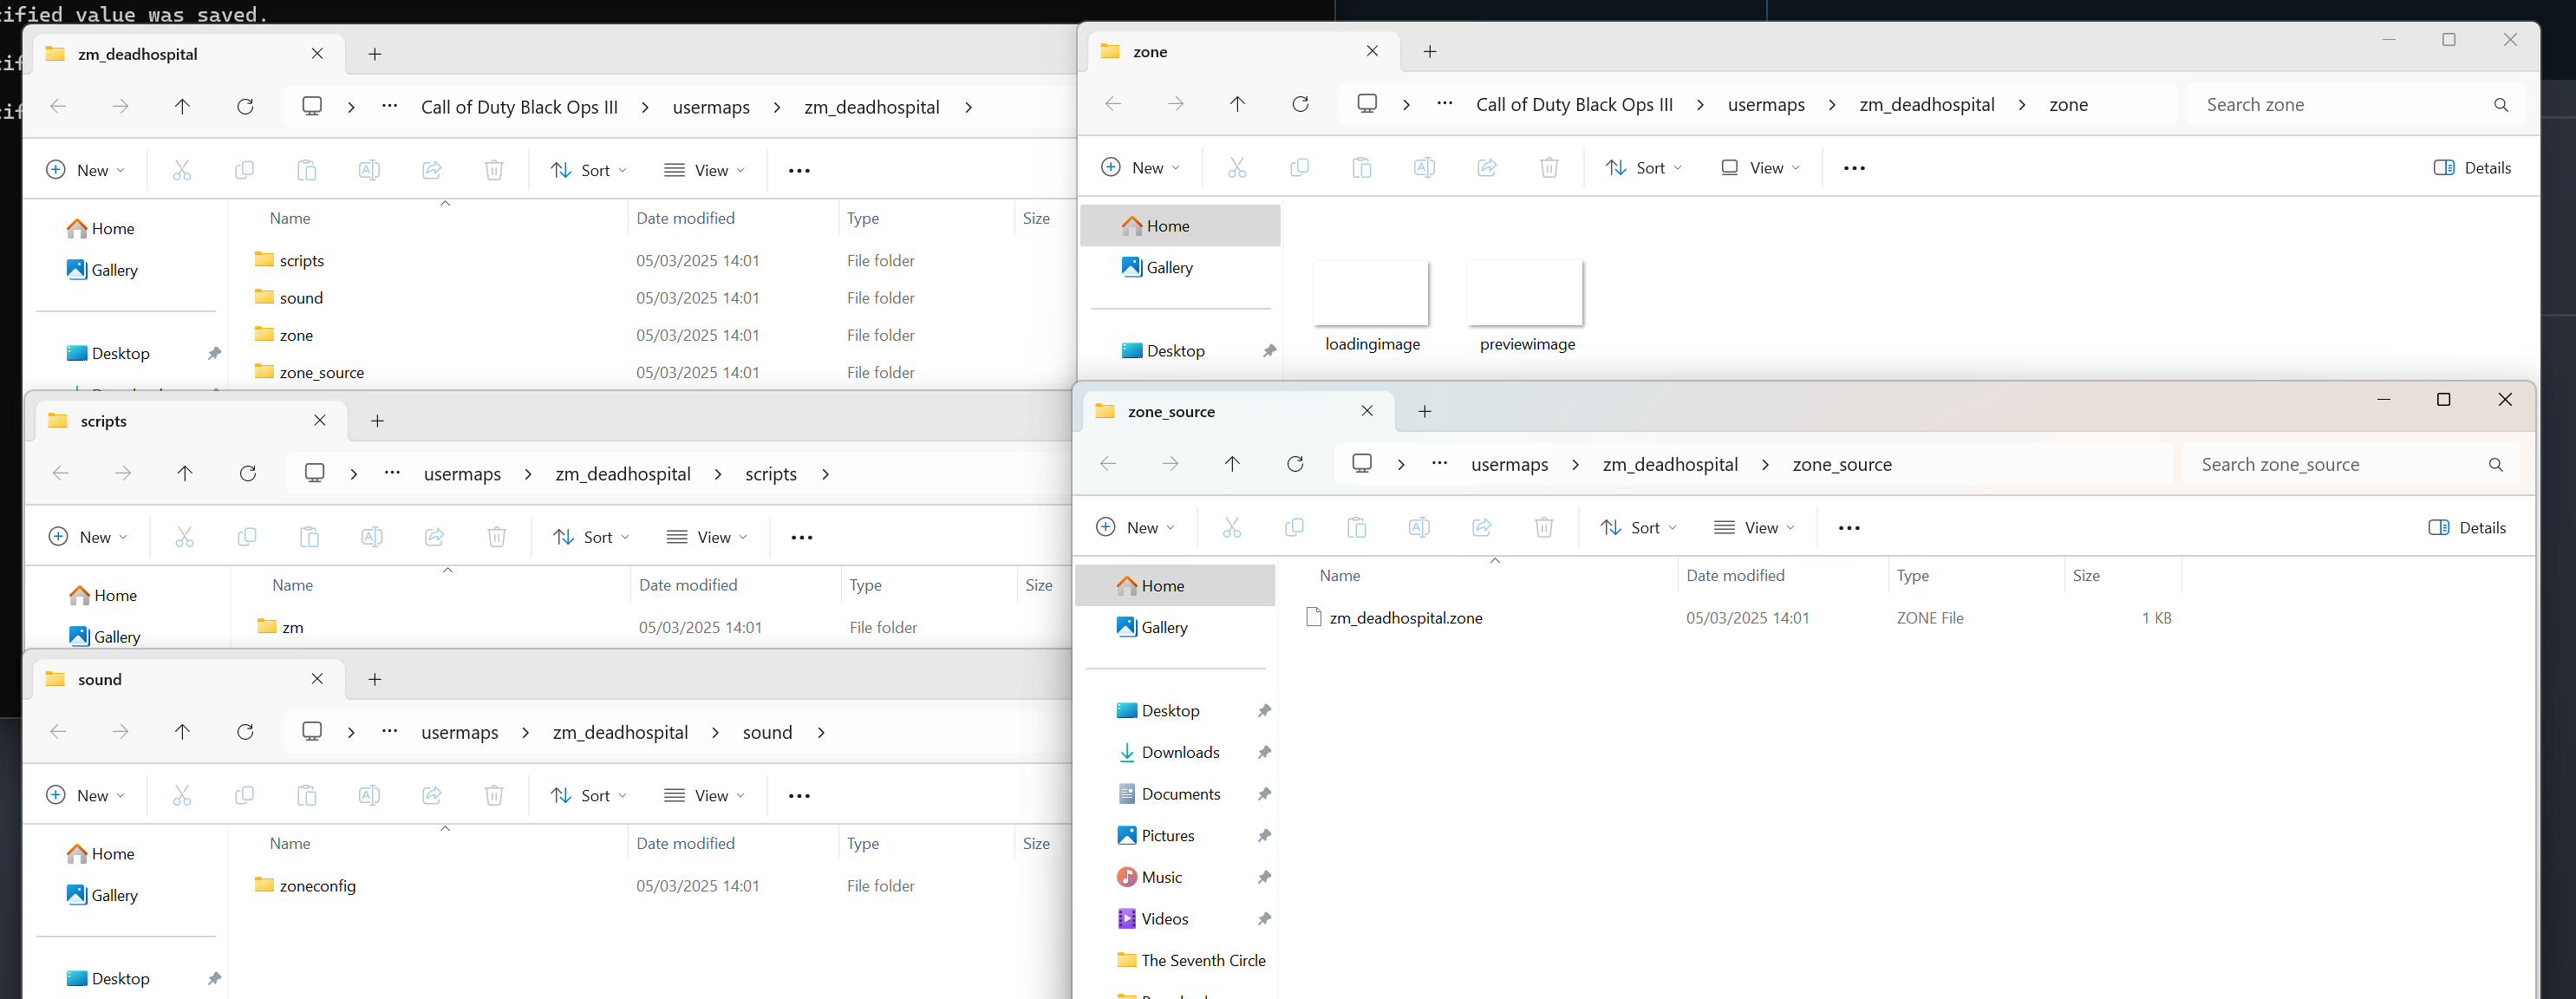The width and height of the screenshot is (2576, 999).
Task: Click the Name column header in zone_source window
Action: click(x=1339, y=575)
